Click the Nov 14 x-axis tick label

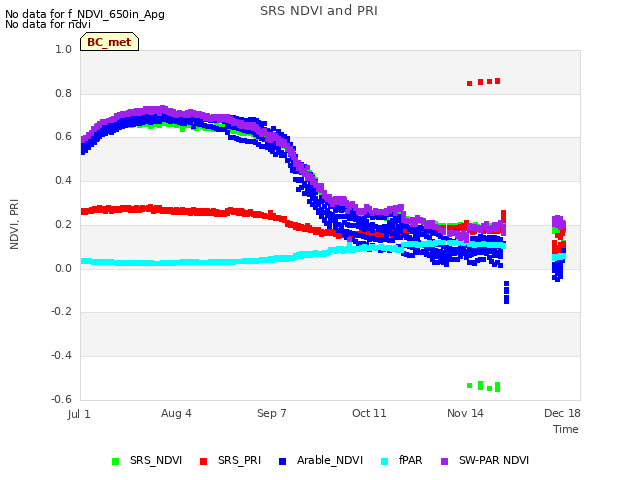pyautogui.click(x=465, y=413)
